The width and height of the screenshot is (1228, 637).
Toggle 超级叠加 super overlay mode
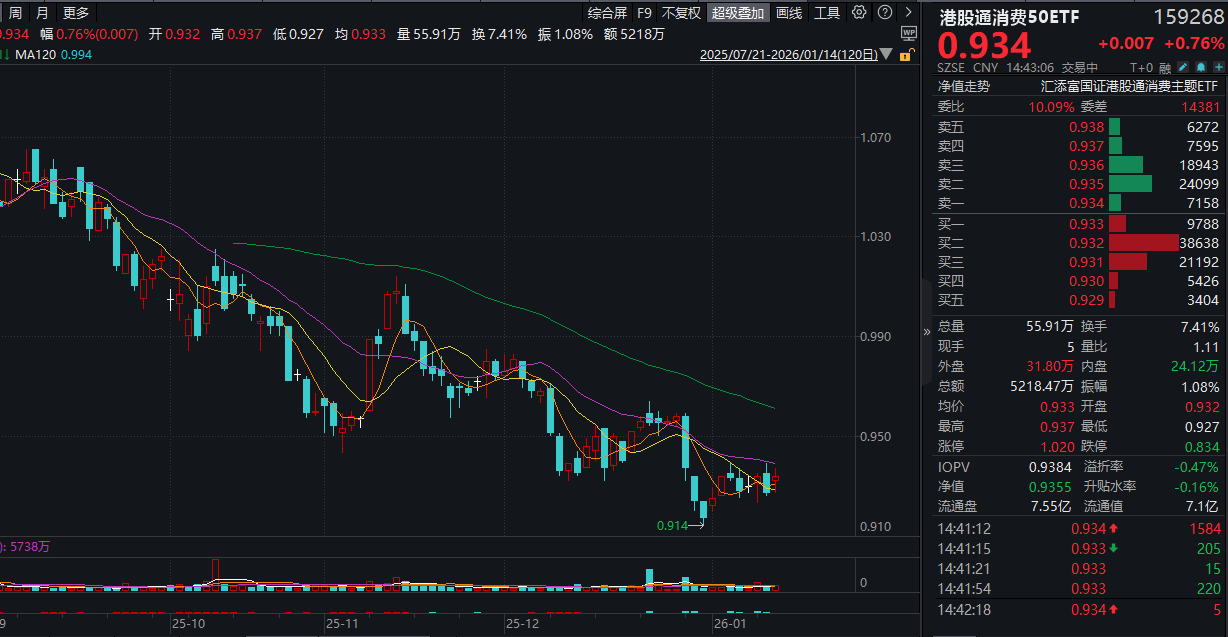point(738,13)
